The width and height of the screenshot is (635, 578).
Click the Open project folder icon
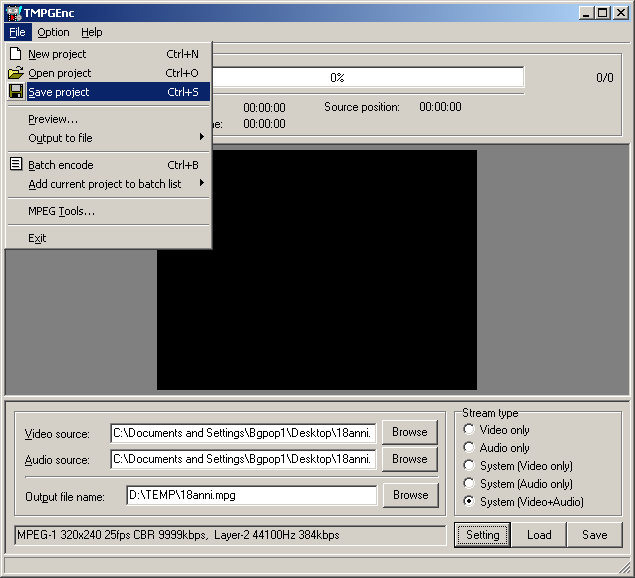click(x=16, y=73)
